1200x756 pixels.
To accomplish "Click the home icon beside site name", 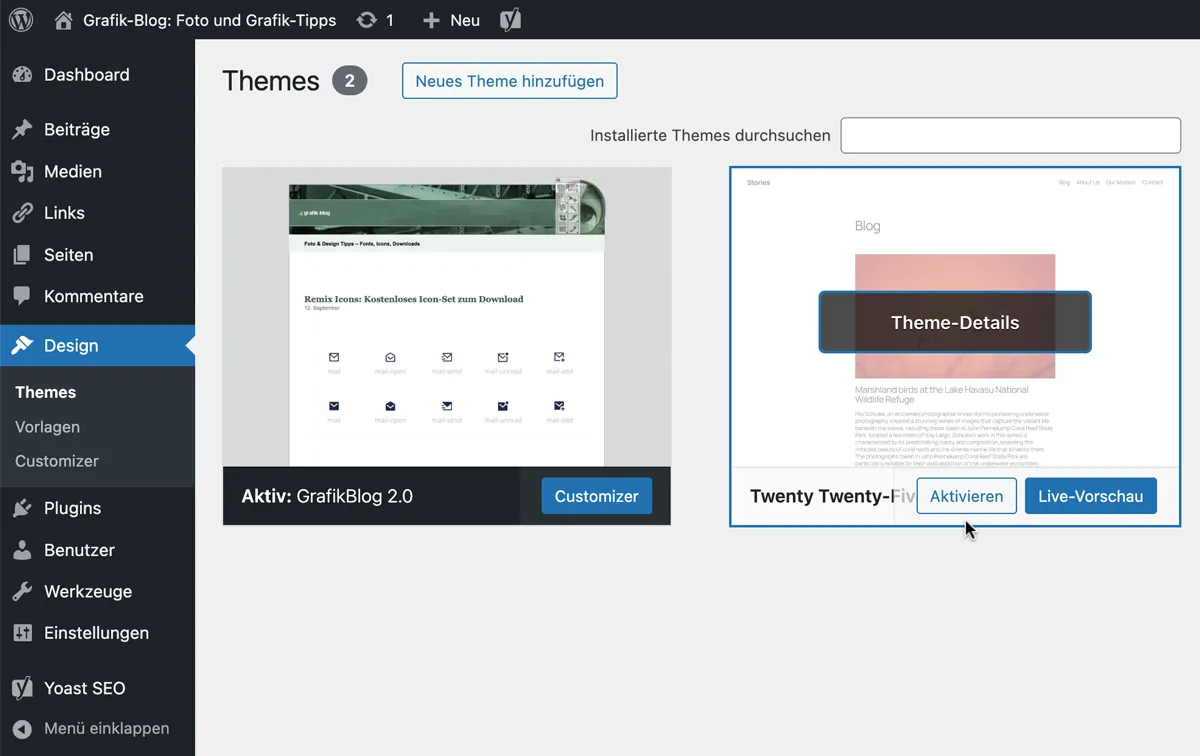I will [63, 20].
